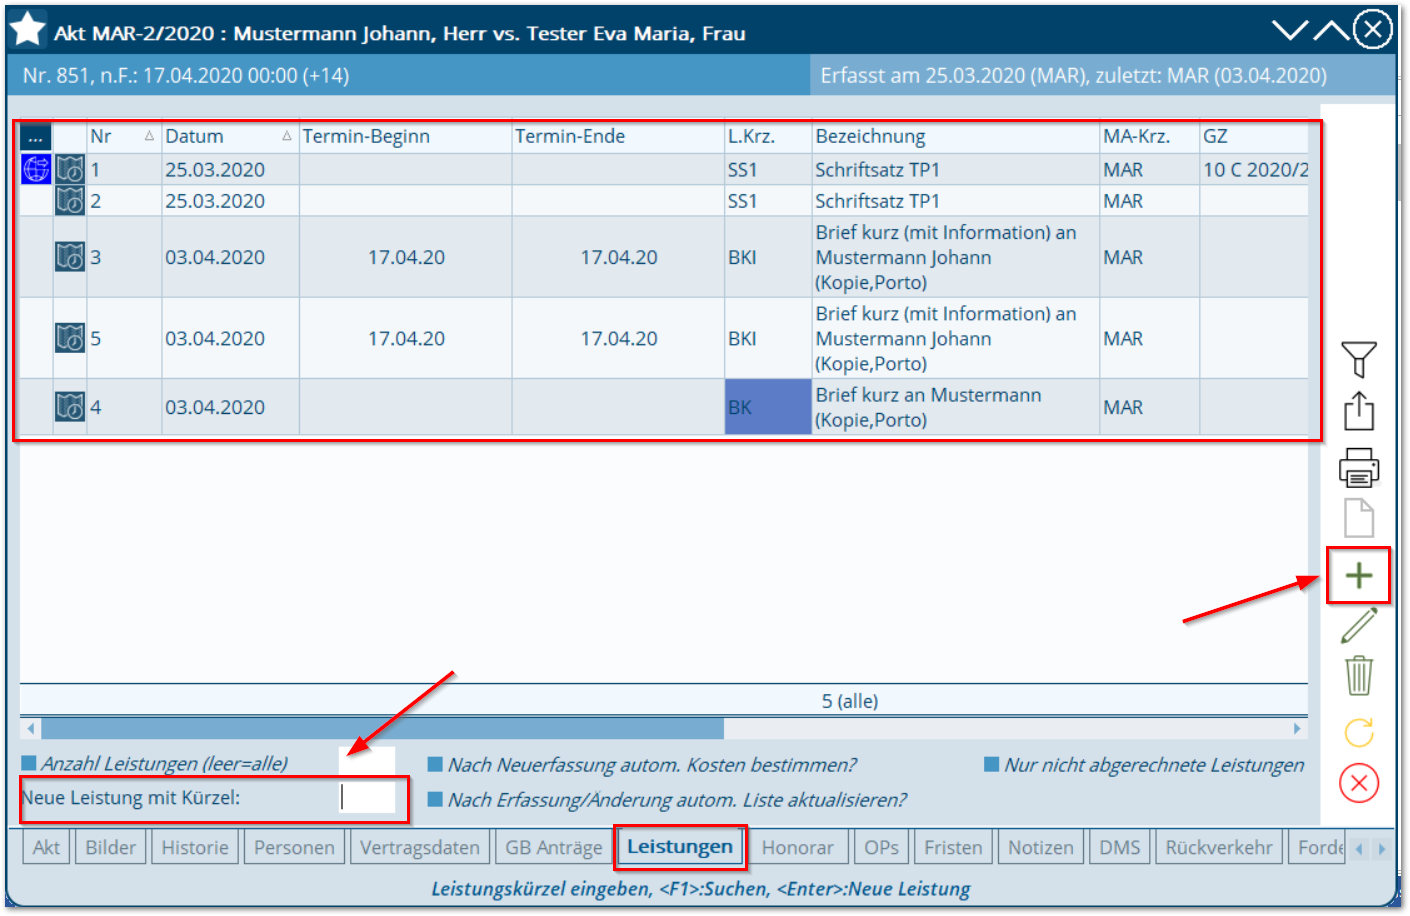Screen dimensions: 1410x916
Task: Click the clock-map icon in row 4
Action: (x=70, y=407)
